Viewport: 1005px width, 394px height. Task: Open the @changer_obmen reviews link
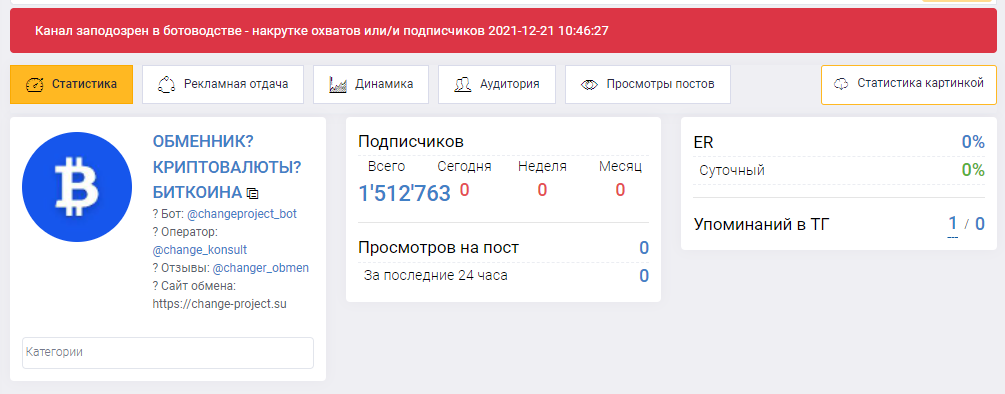tap(261, 268)
